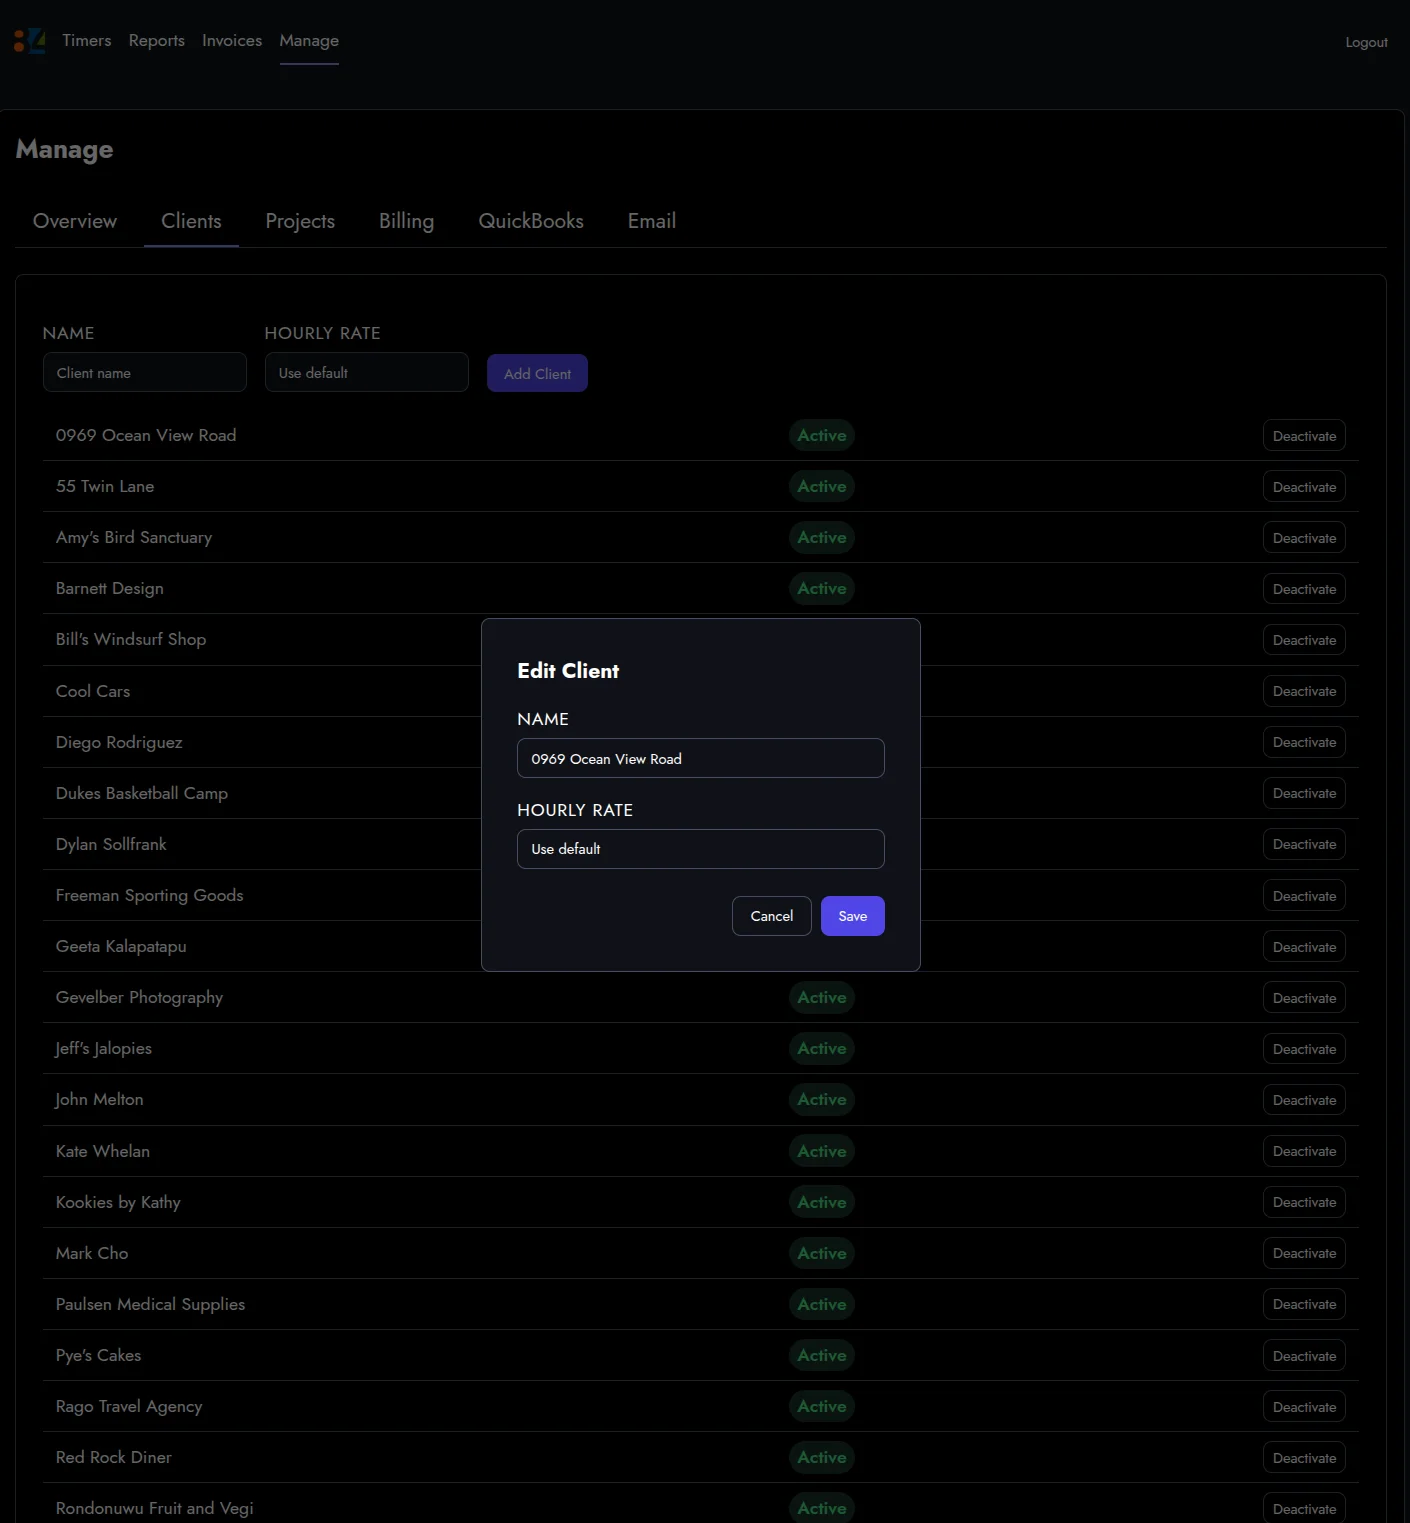Click the Hourly Rate field in Edit Client dialog
This screenshot has width=1410, height=1523.
tap(700, 849)
